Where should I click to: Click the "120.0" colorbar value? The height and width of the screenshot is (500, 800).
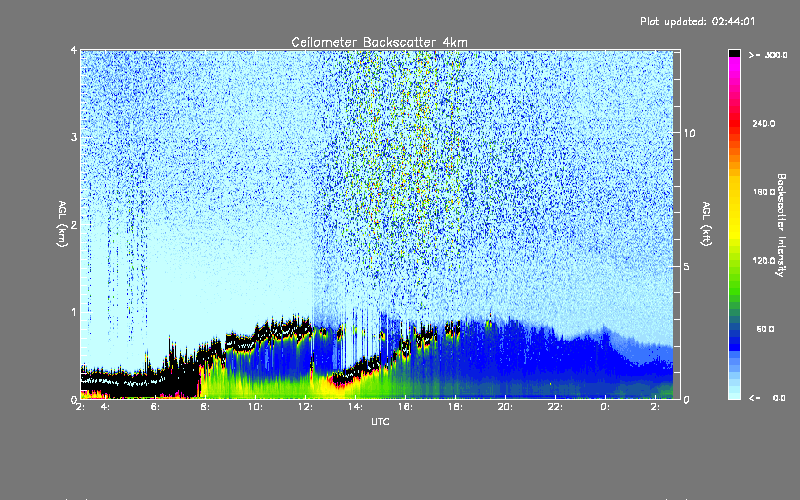[x=764, y=261]
